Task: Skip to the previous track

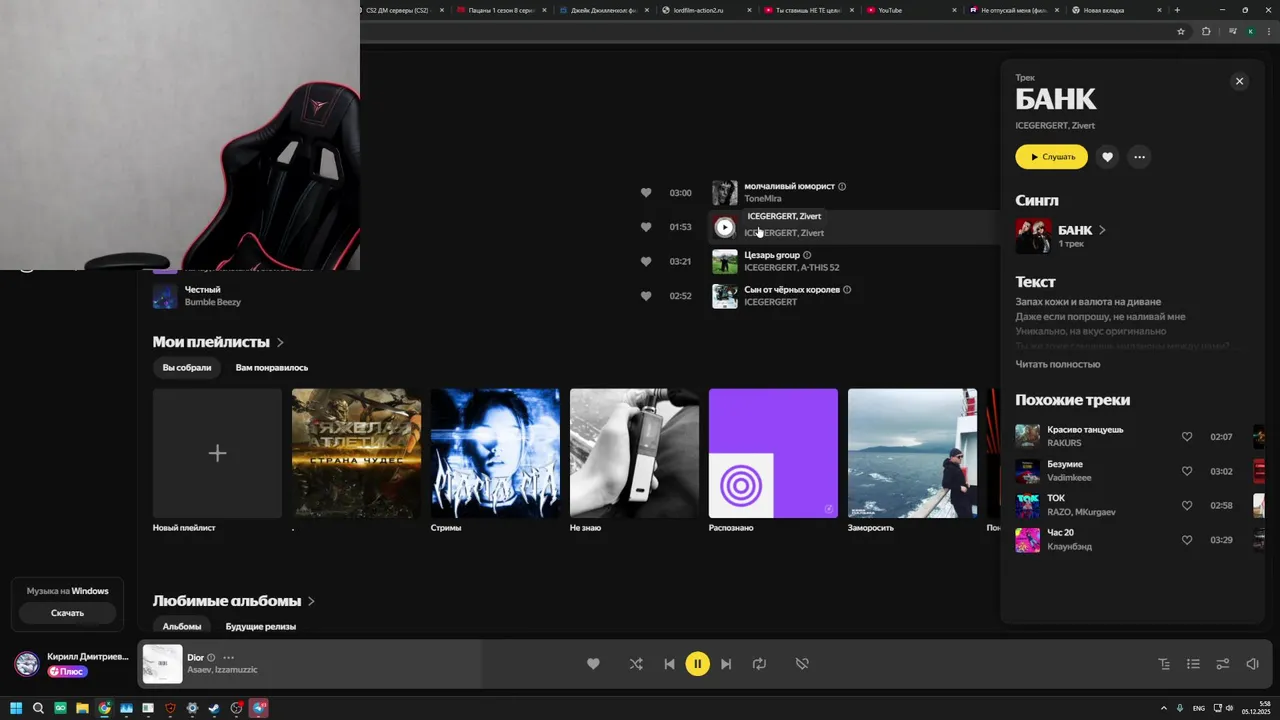Action: tap(669, 664)
